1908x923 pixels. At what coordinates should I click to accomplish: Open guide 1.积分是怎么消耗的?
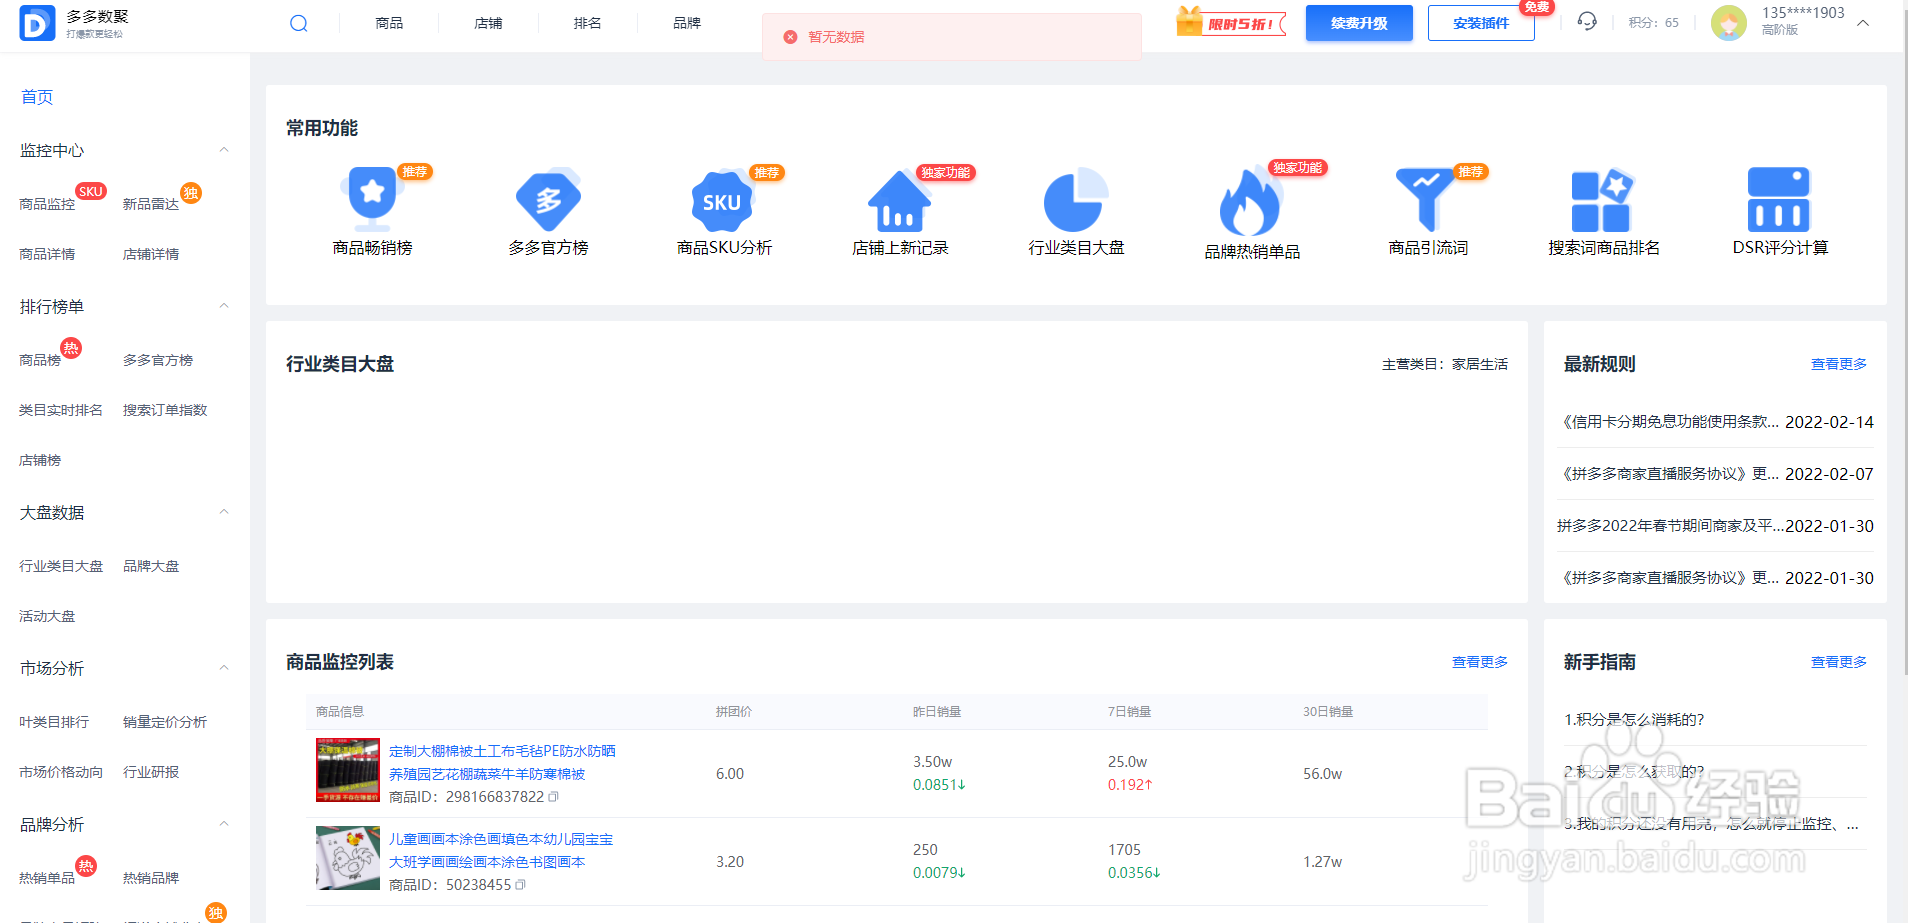point(1634,720)
